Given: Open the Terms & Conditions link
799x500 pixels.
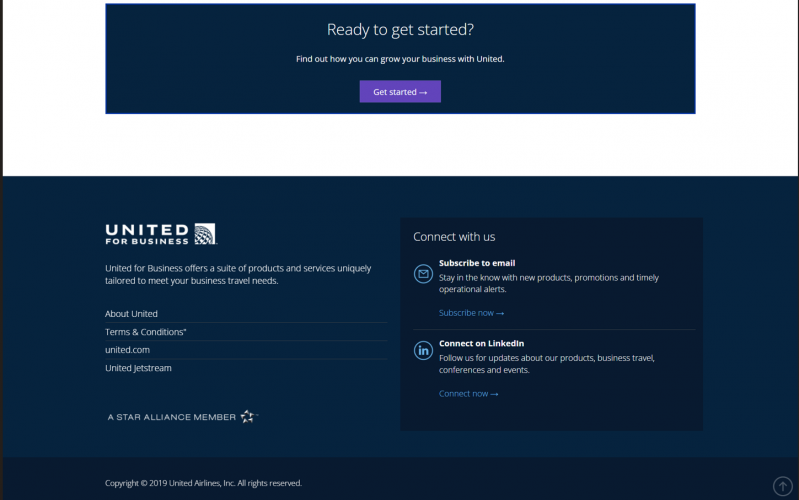Looking at the screenshot, I should coord(146,332).
